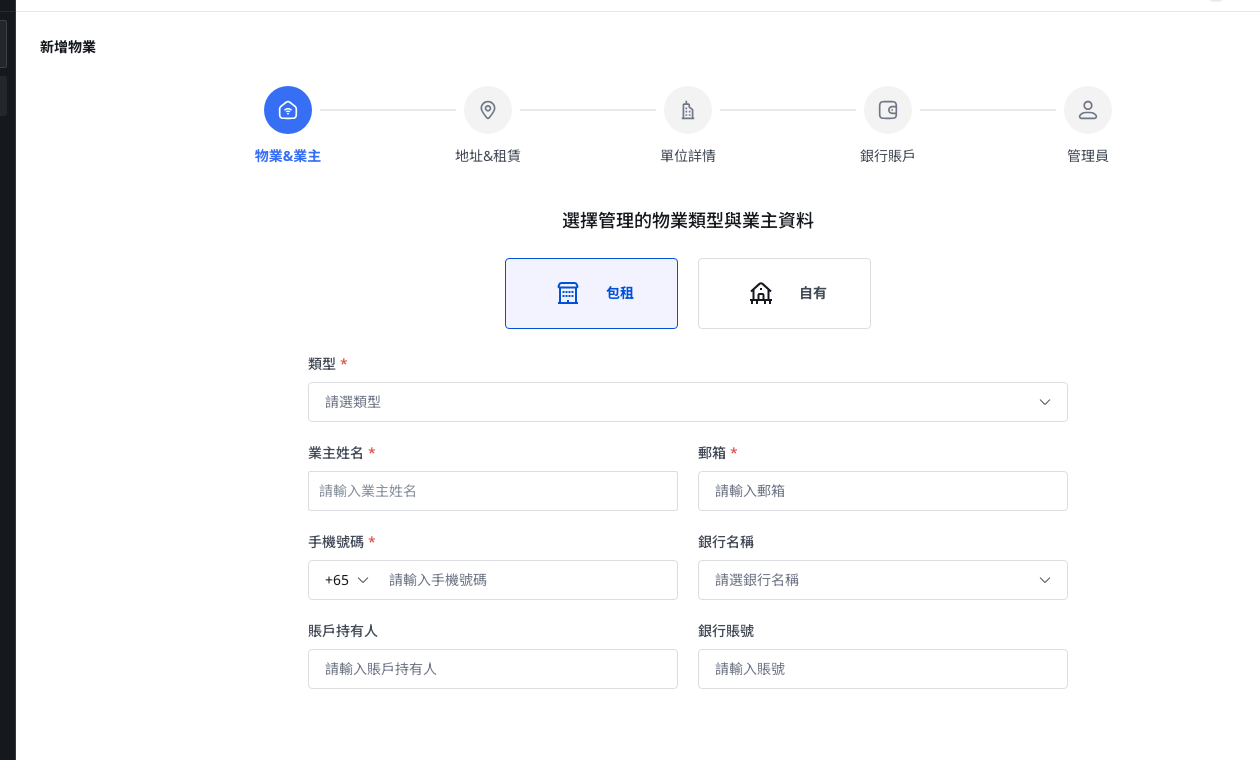Click the 單位詳情 building icon

[688, 110]
